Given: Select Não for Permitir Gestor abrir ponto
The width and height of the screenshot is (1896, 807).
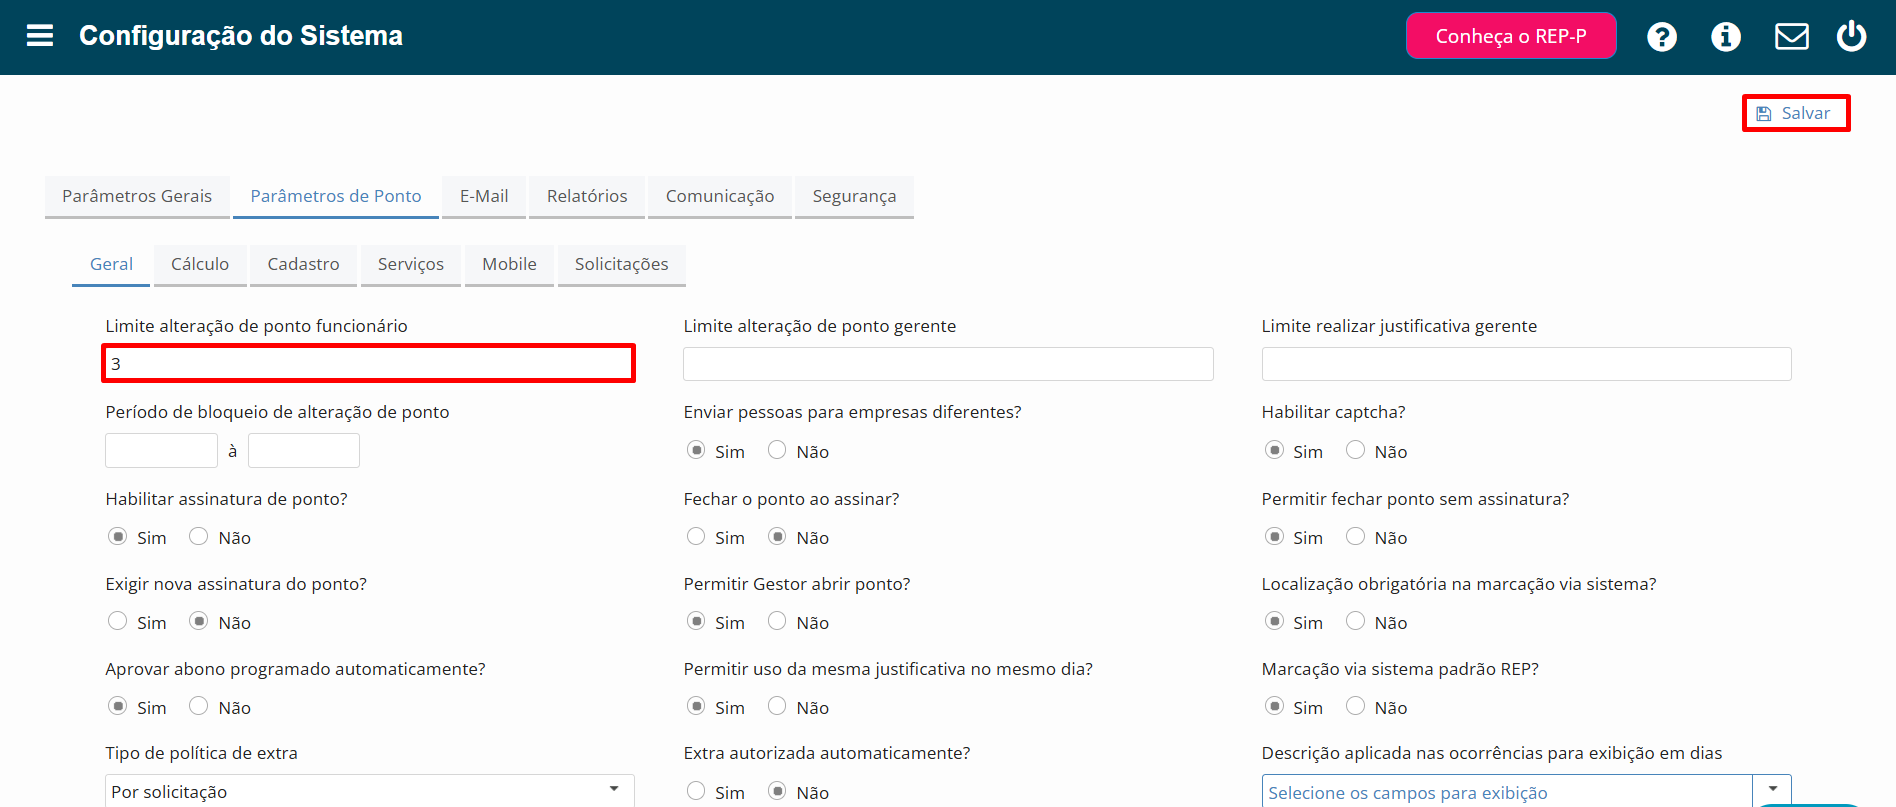Looking at the screenshot, I should coord(777,621).
